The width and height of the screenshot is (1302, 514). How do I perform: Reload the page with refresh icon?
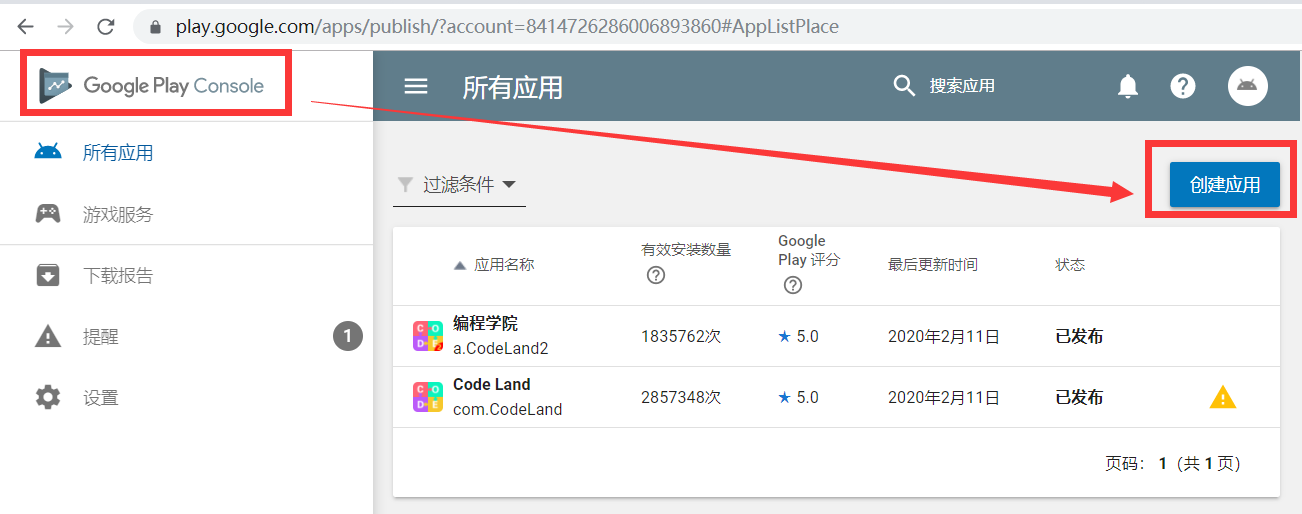pyautogui.click(x=105, y=27)
